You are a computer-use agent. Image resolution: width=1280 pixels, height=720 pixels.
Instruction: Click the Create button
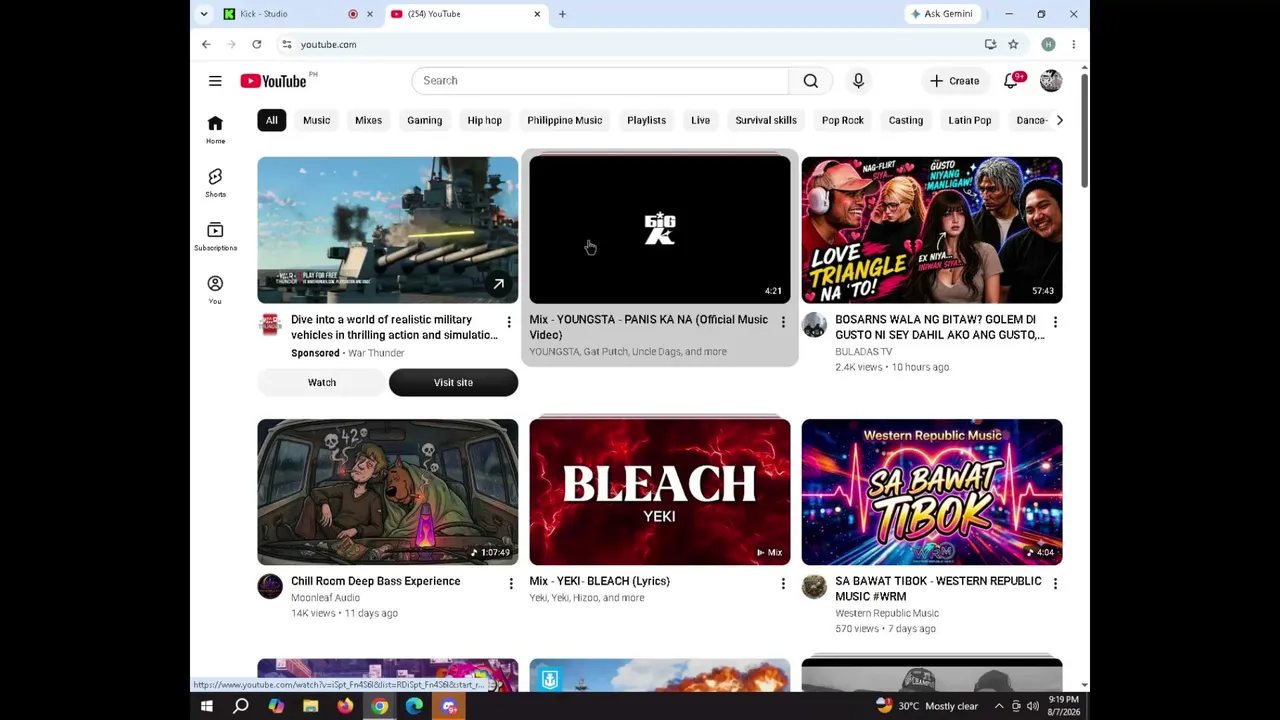point(955,81)
